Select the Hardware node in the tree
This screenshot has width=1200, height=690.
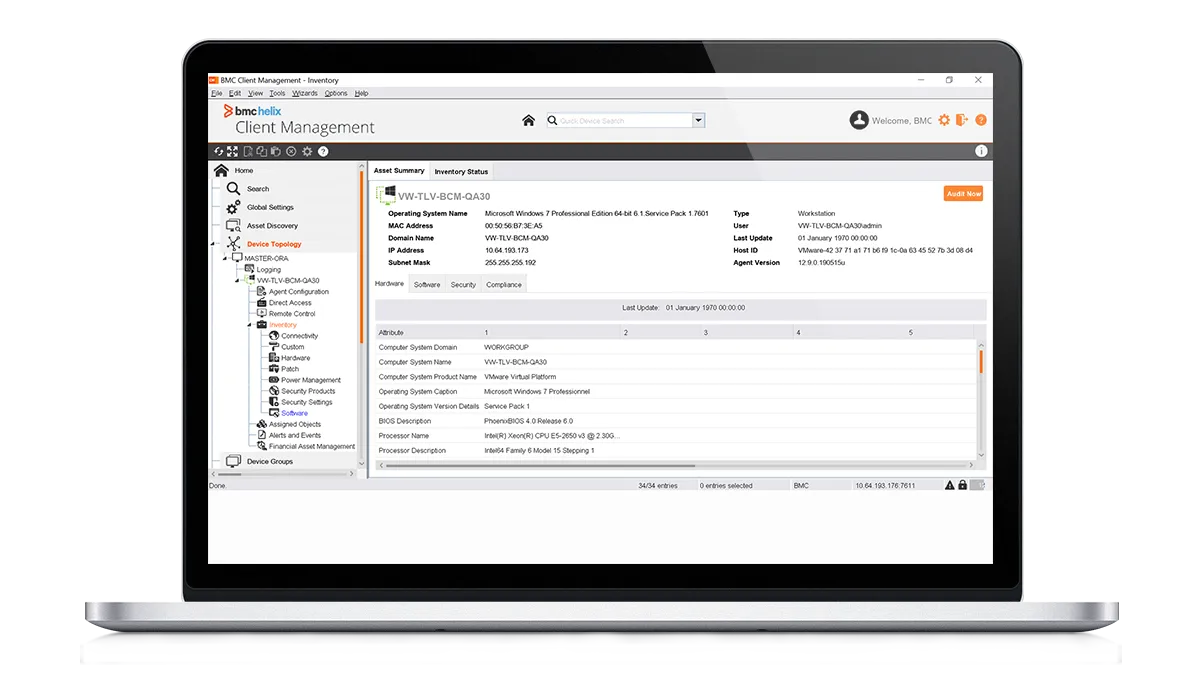tap(295, 358)
